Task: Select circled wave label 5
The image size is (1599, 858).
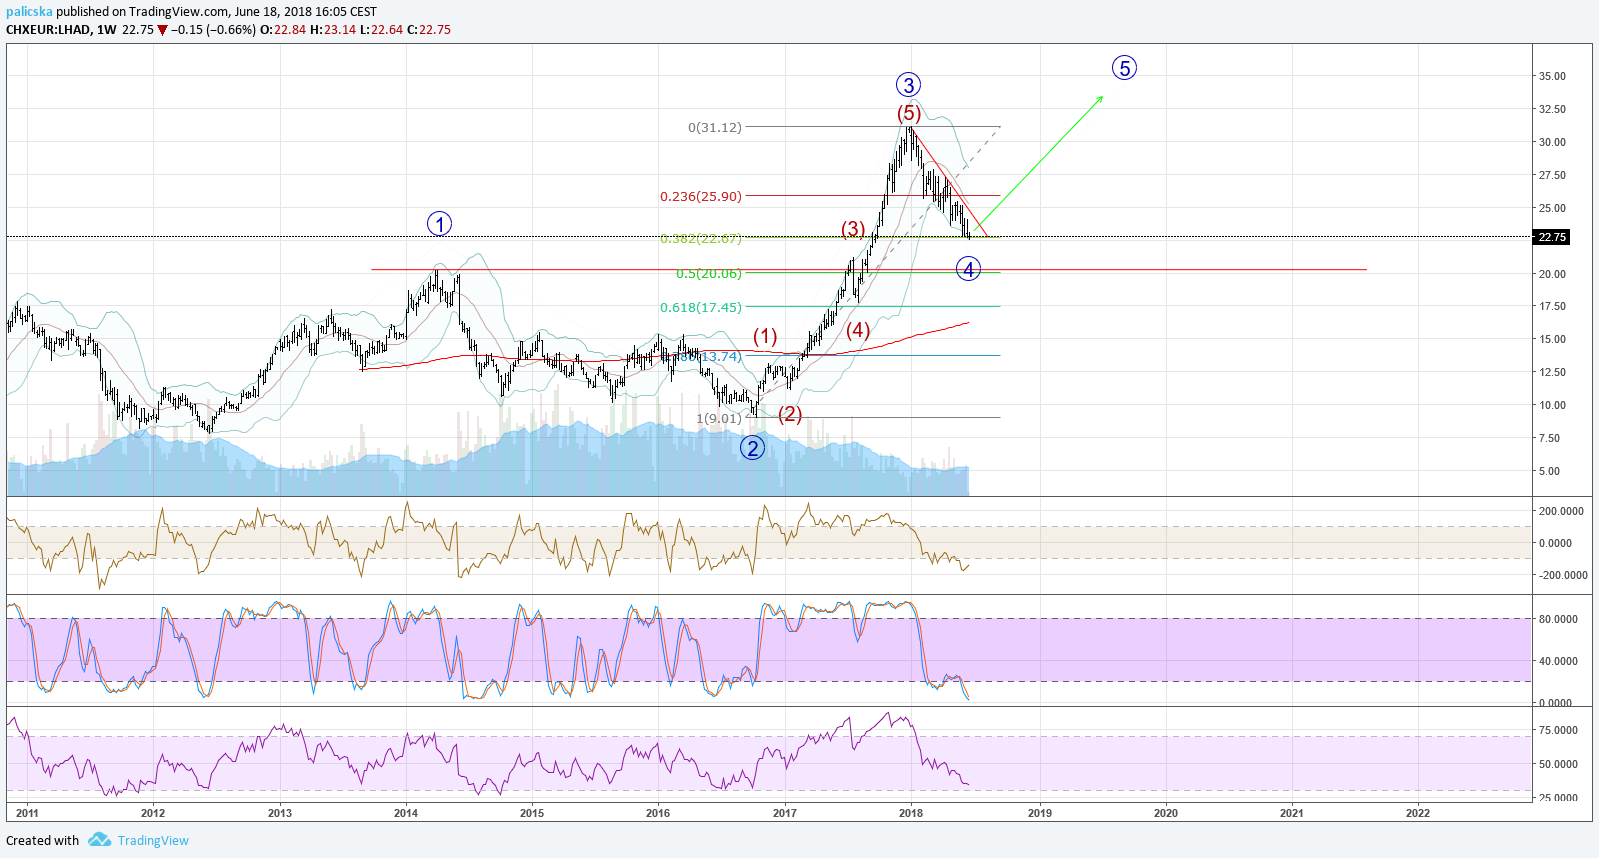Action: [x=1124, y=68]
